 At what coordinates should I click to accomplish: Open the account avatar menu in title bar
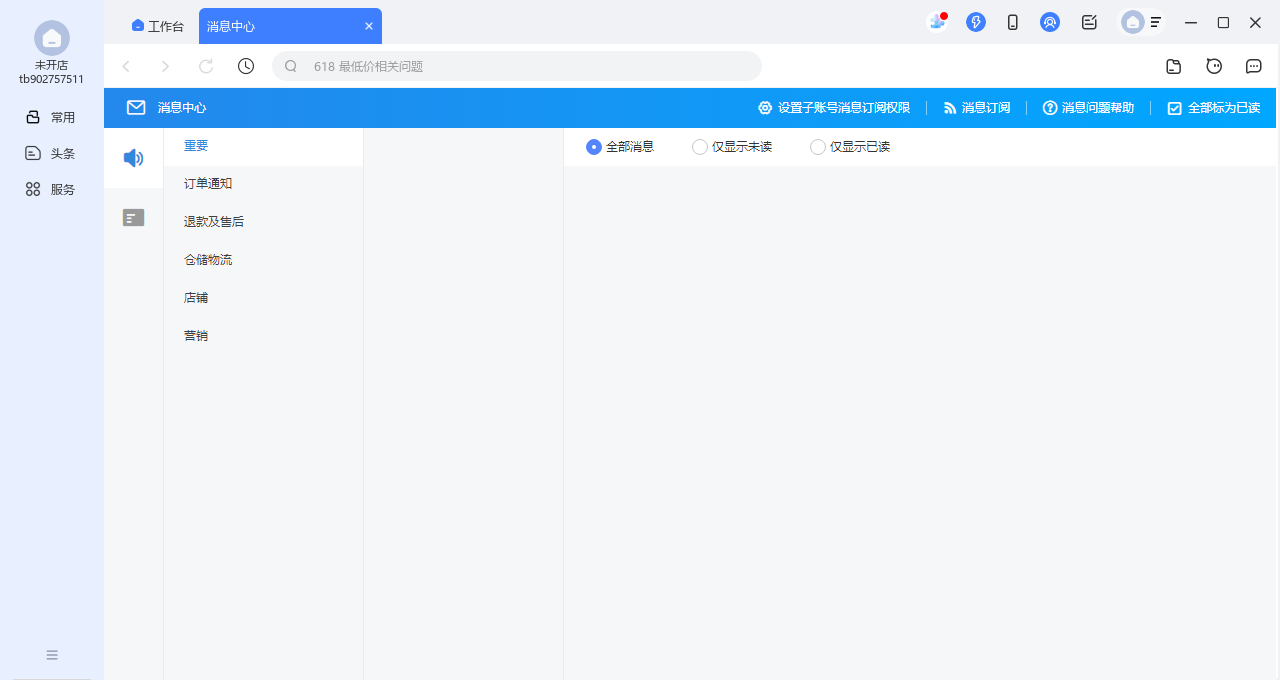pos(1142,22)
